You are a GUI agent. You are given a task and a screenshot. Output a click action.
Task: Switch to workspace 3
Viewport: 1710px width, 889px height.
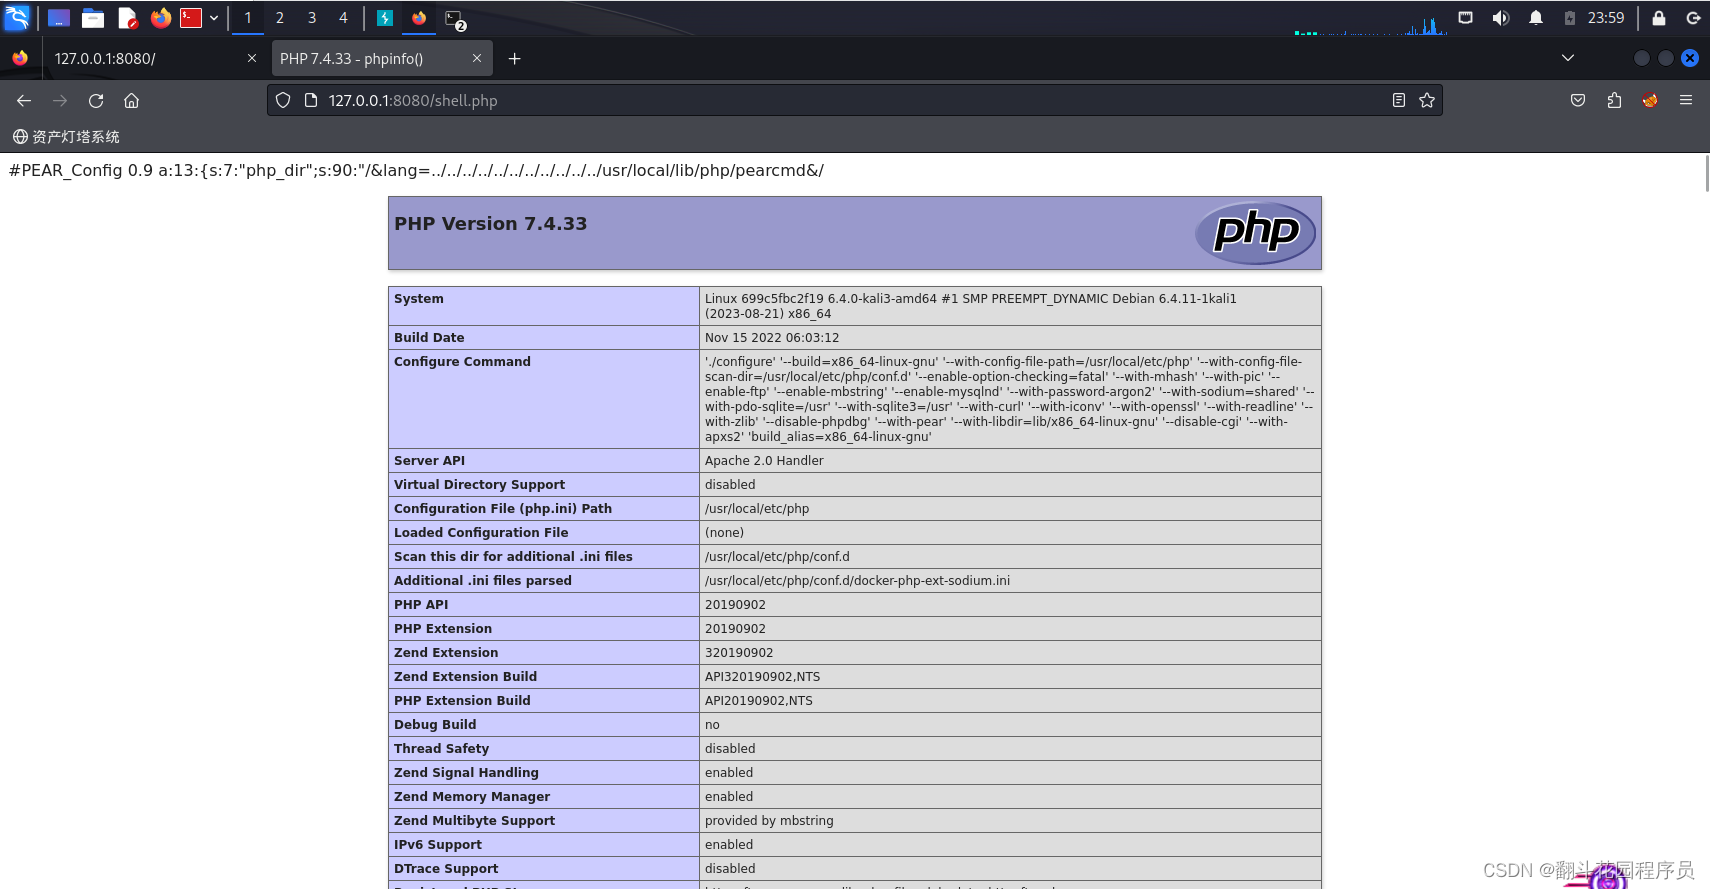point(312,18)
